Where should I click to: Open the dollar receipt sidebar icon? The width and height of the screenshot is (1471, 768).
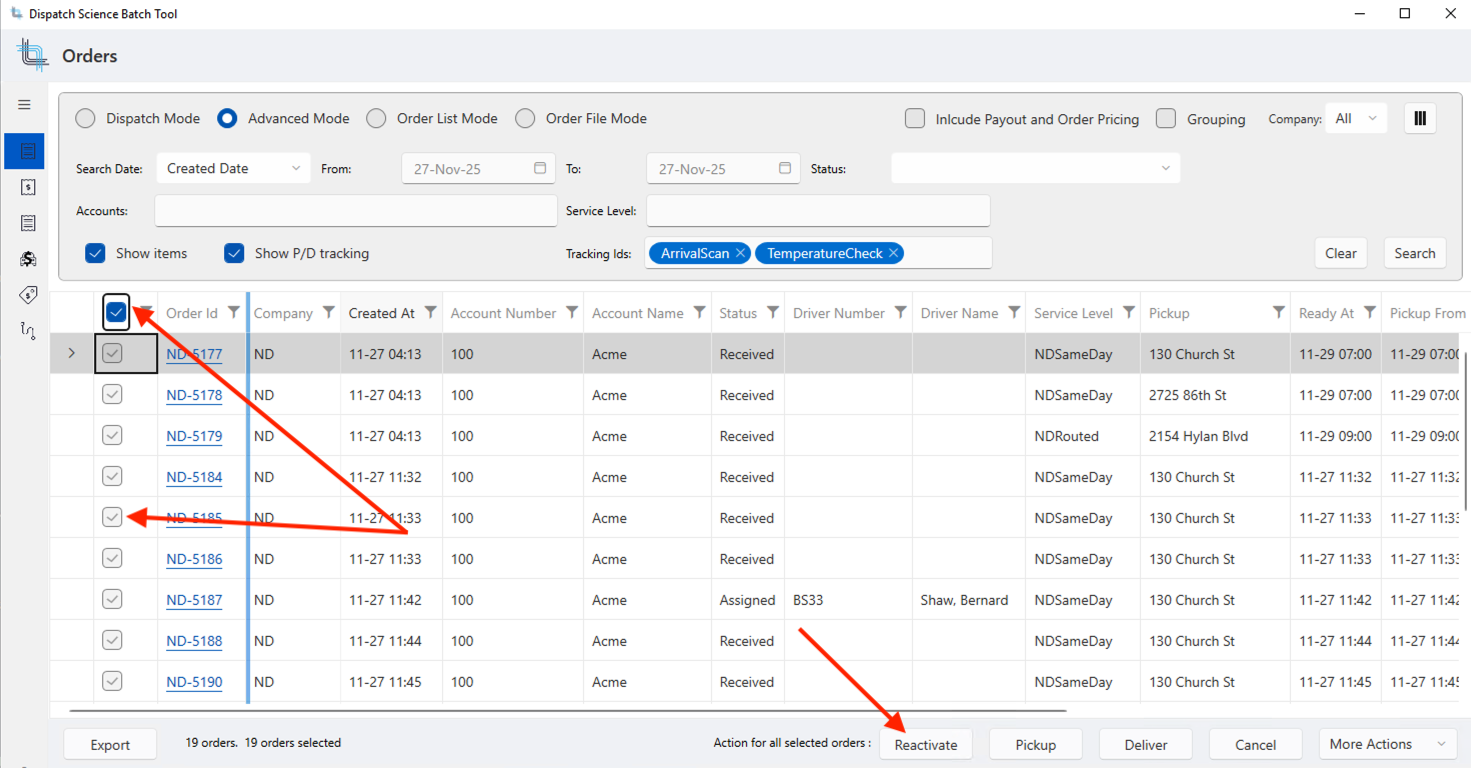pyautogui.click(x=28, y=187)
